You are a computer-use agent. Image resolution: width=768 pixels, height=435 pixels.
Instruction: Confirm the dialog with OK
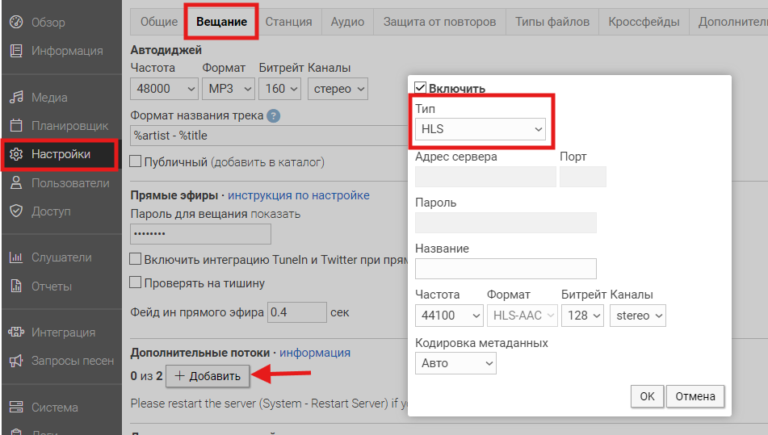pos(647,396)
